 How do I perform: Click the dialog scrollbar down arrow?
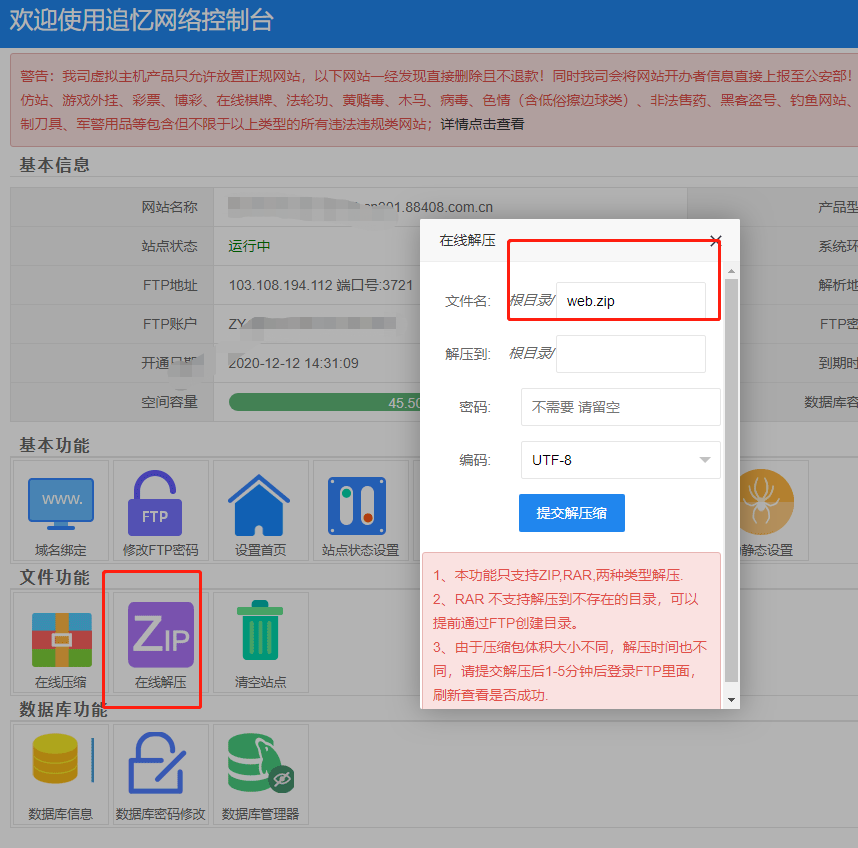click(731, 699)
